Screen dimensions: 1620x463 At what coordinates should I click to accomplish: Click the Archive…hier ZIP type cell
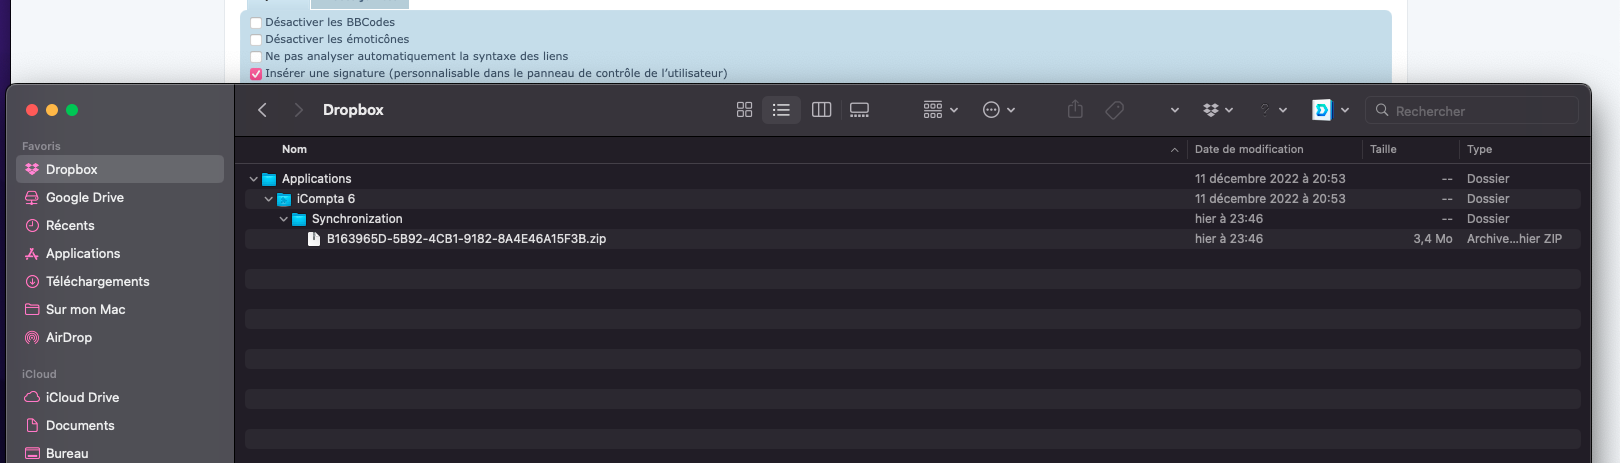(x=1514, y=239)
